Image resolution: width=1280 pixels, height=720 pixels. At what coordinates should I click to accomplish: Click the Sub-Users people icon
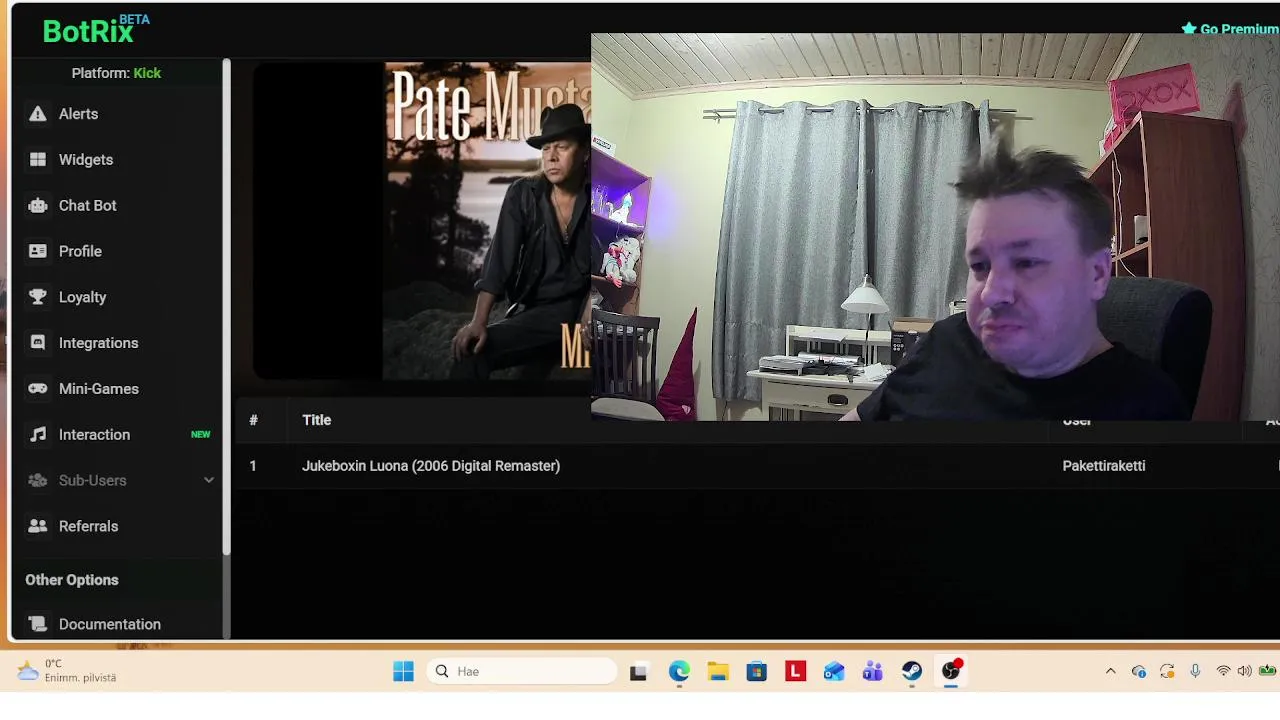[x=38, y=481]
